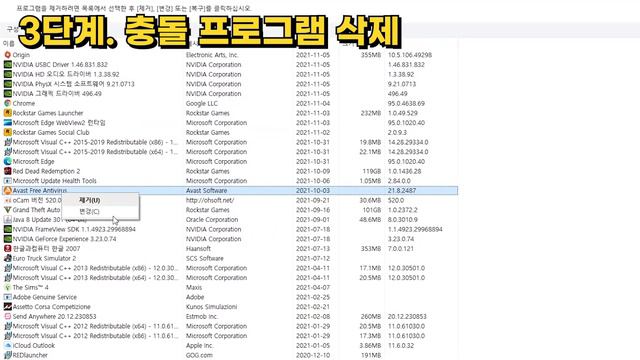Select NVIDIA GeForce Experience 3.23.0.74 entry
Viewport: 640px width, 360px height.
(x=64, y=239)
